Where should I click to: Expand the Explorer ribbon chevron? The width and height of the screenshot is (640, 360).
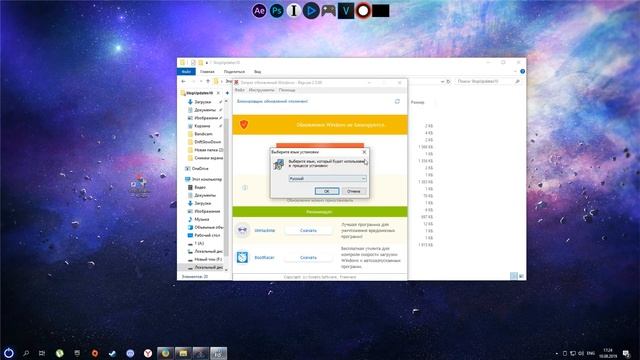(515, 71)
